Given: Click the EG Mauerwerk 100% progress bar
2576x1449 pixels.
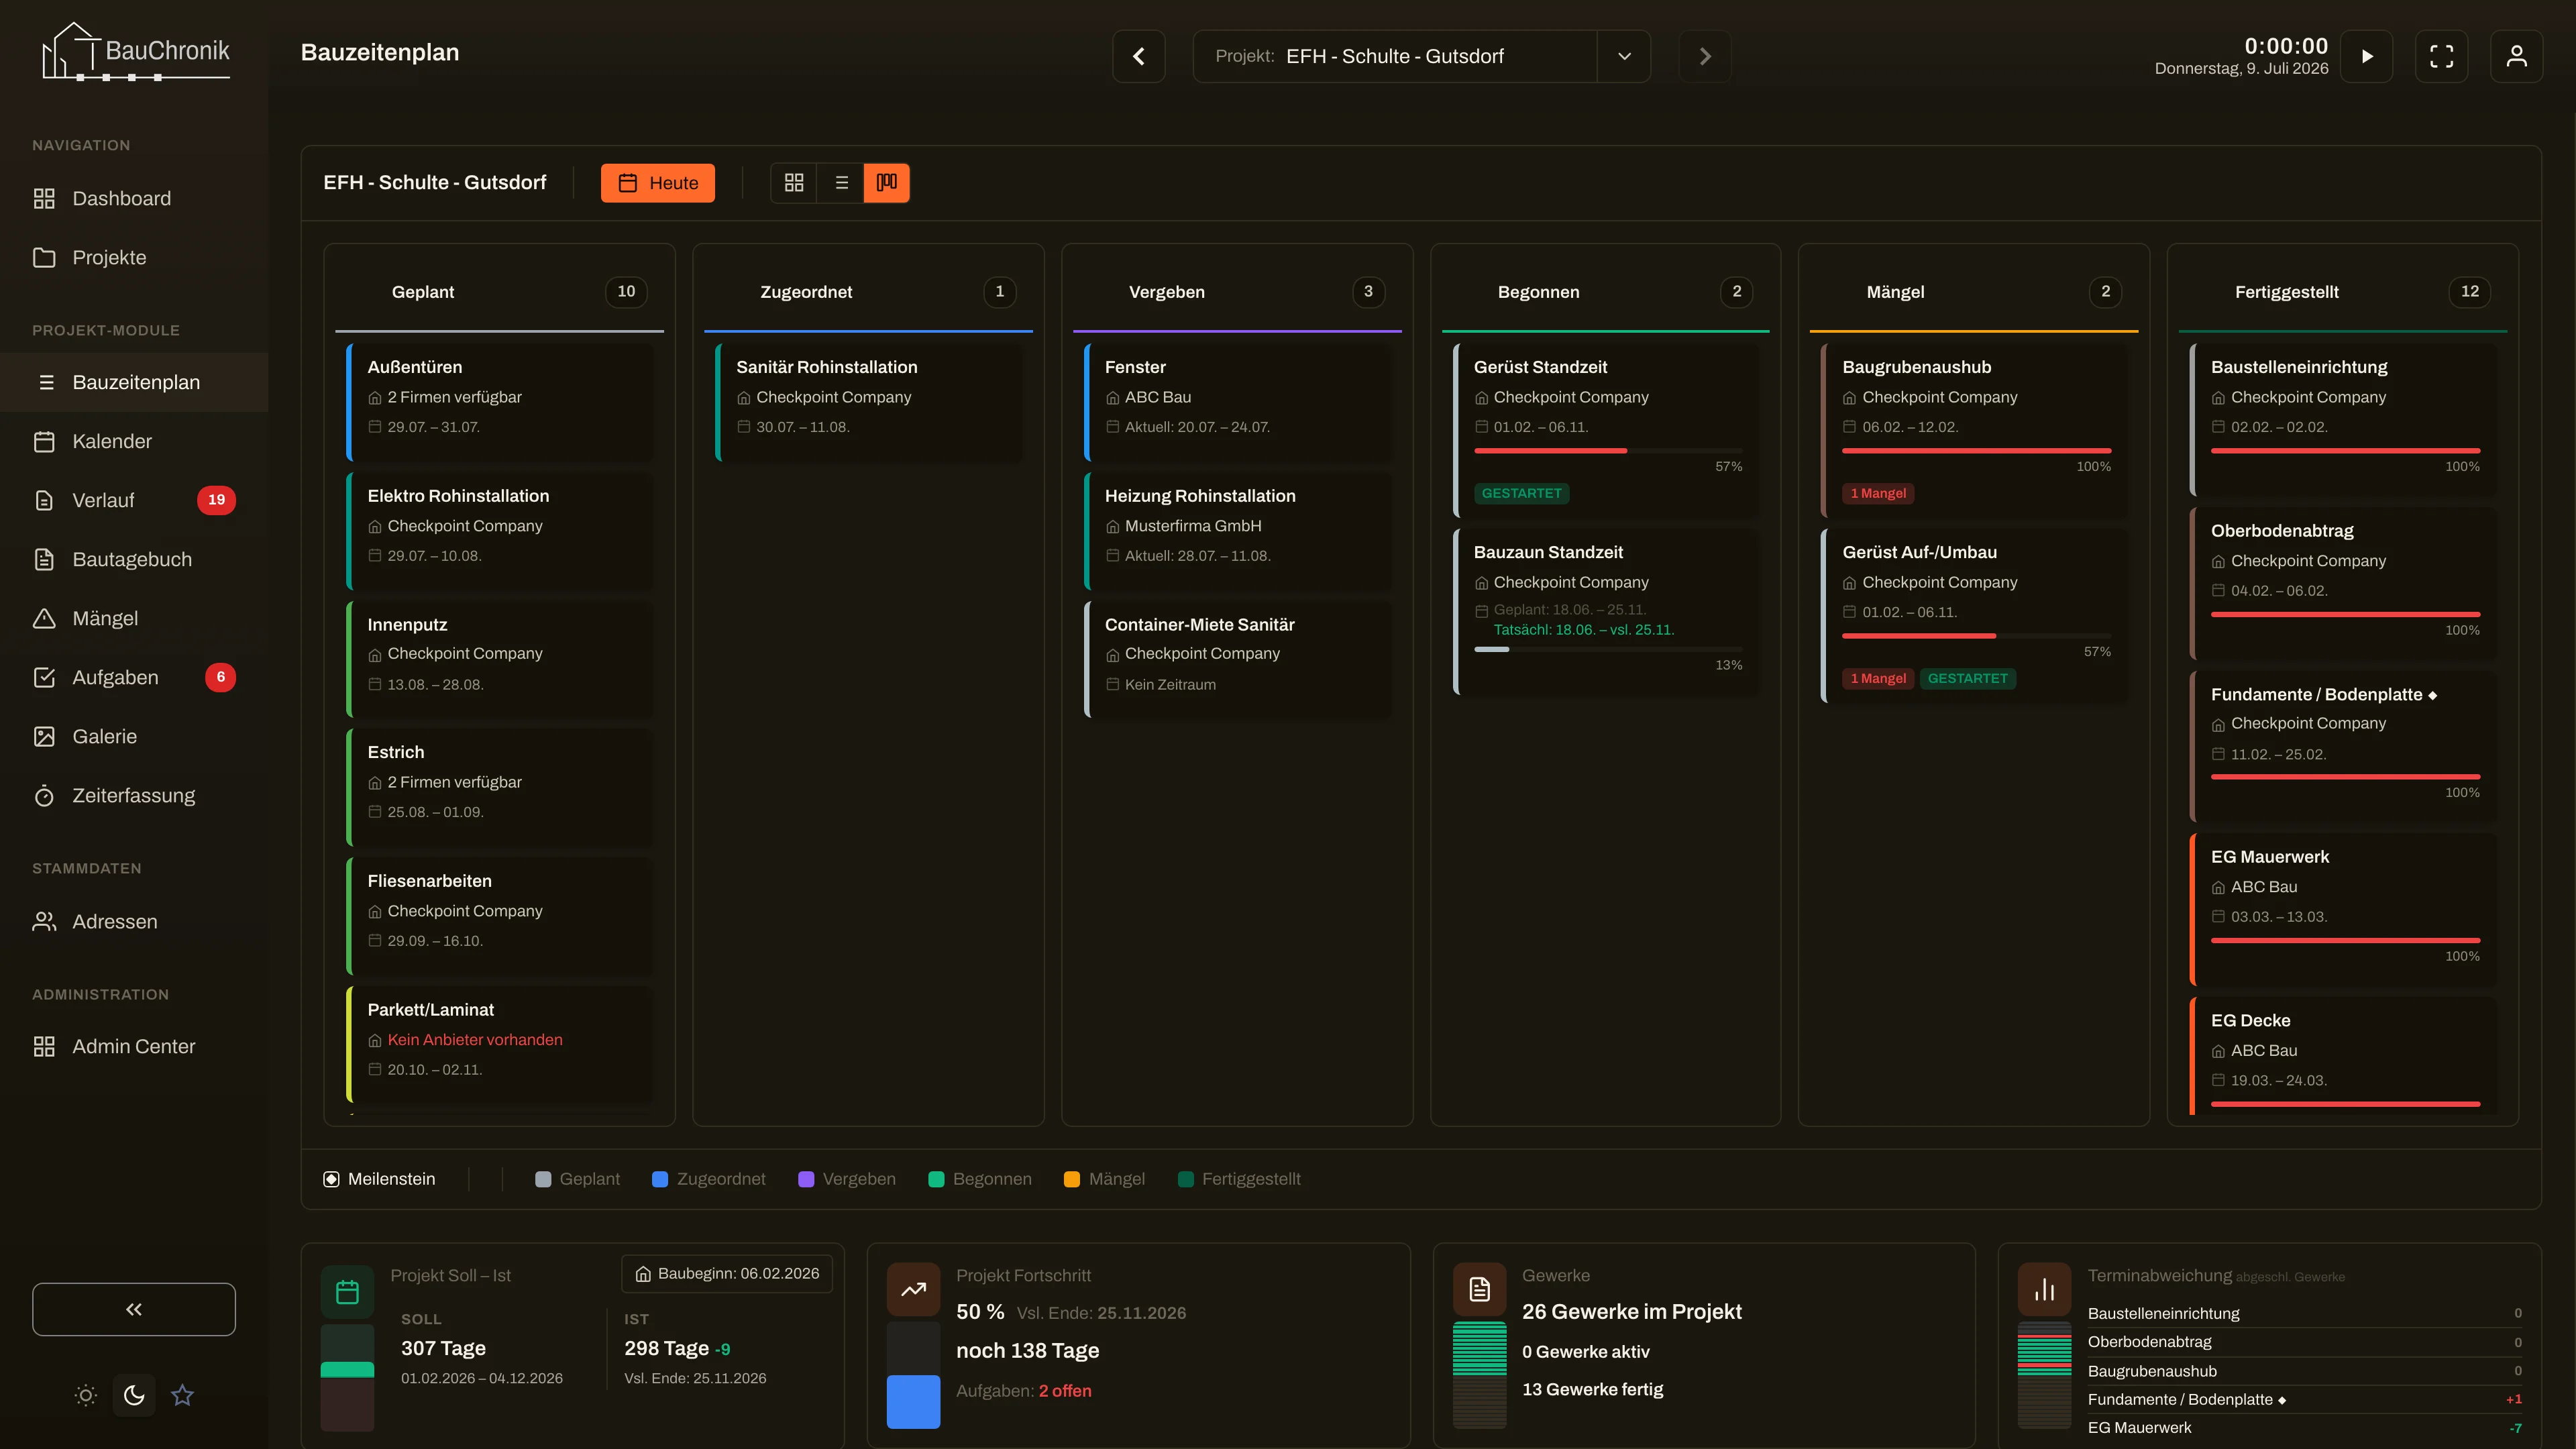Looking at the screenshot, I should (2346, 940).
